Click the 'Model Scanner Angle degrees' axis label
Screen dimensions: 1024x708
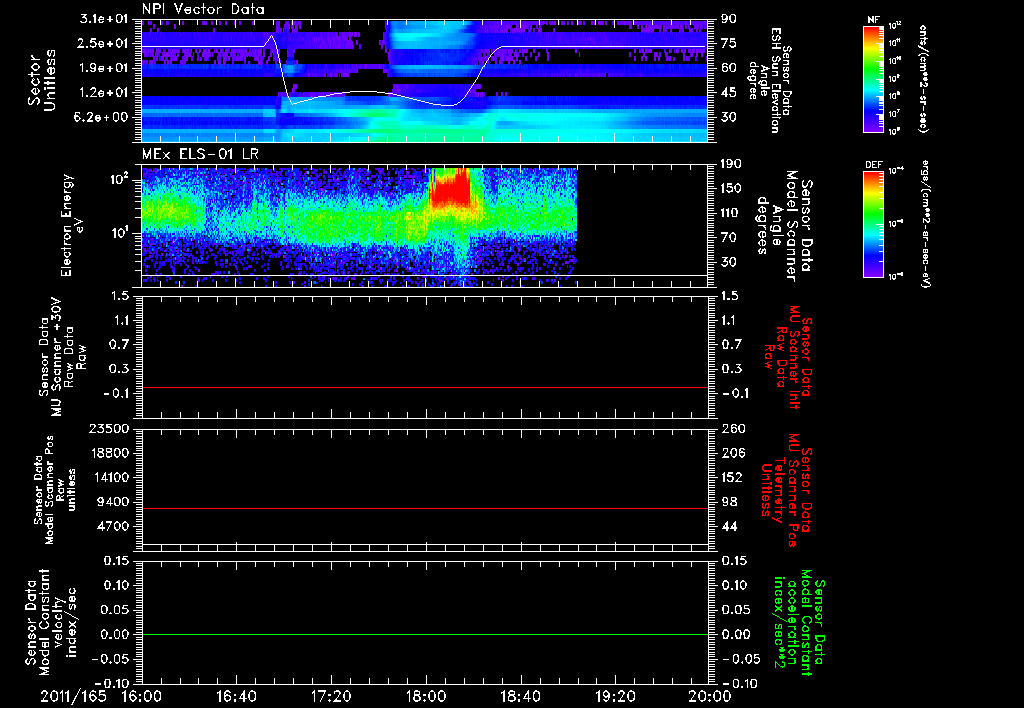784,226
